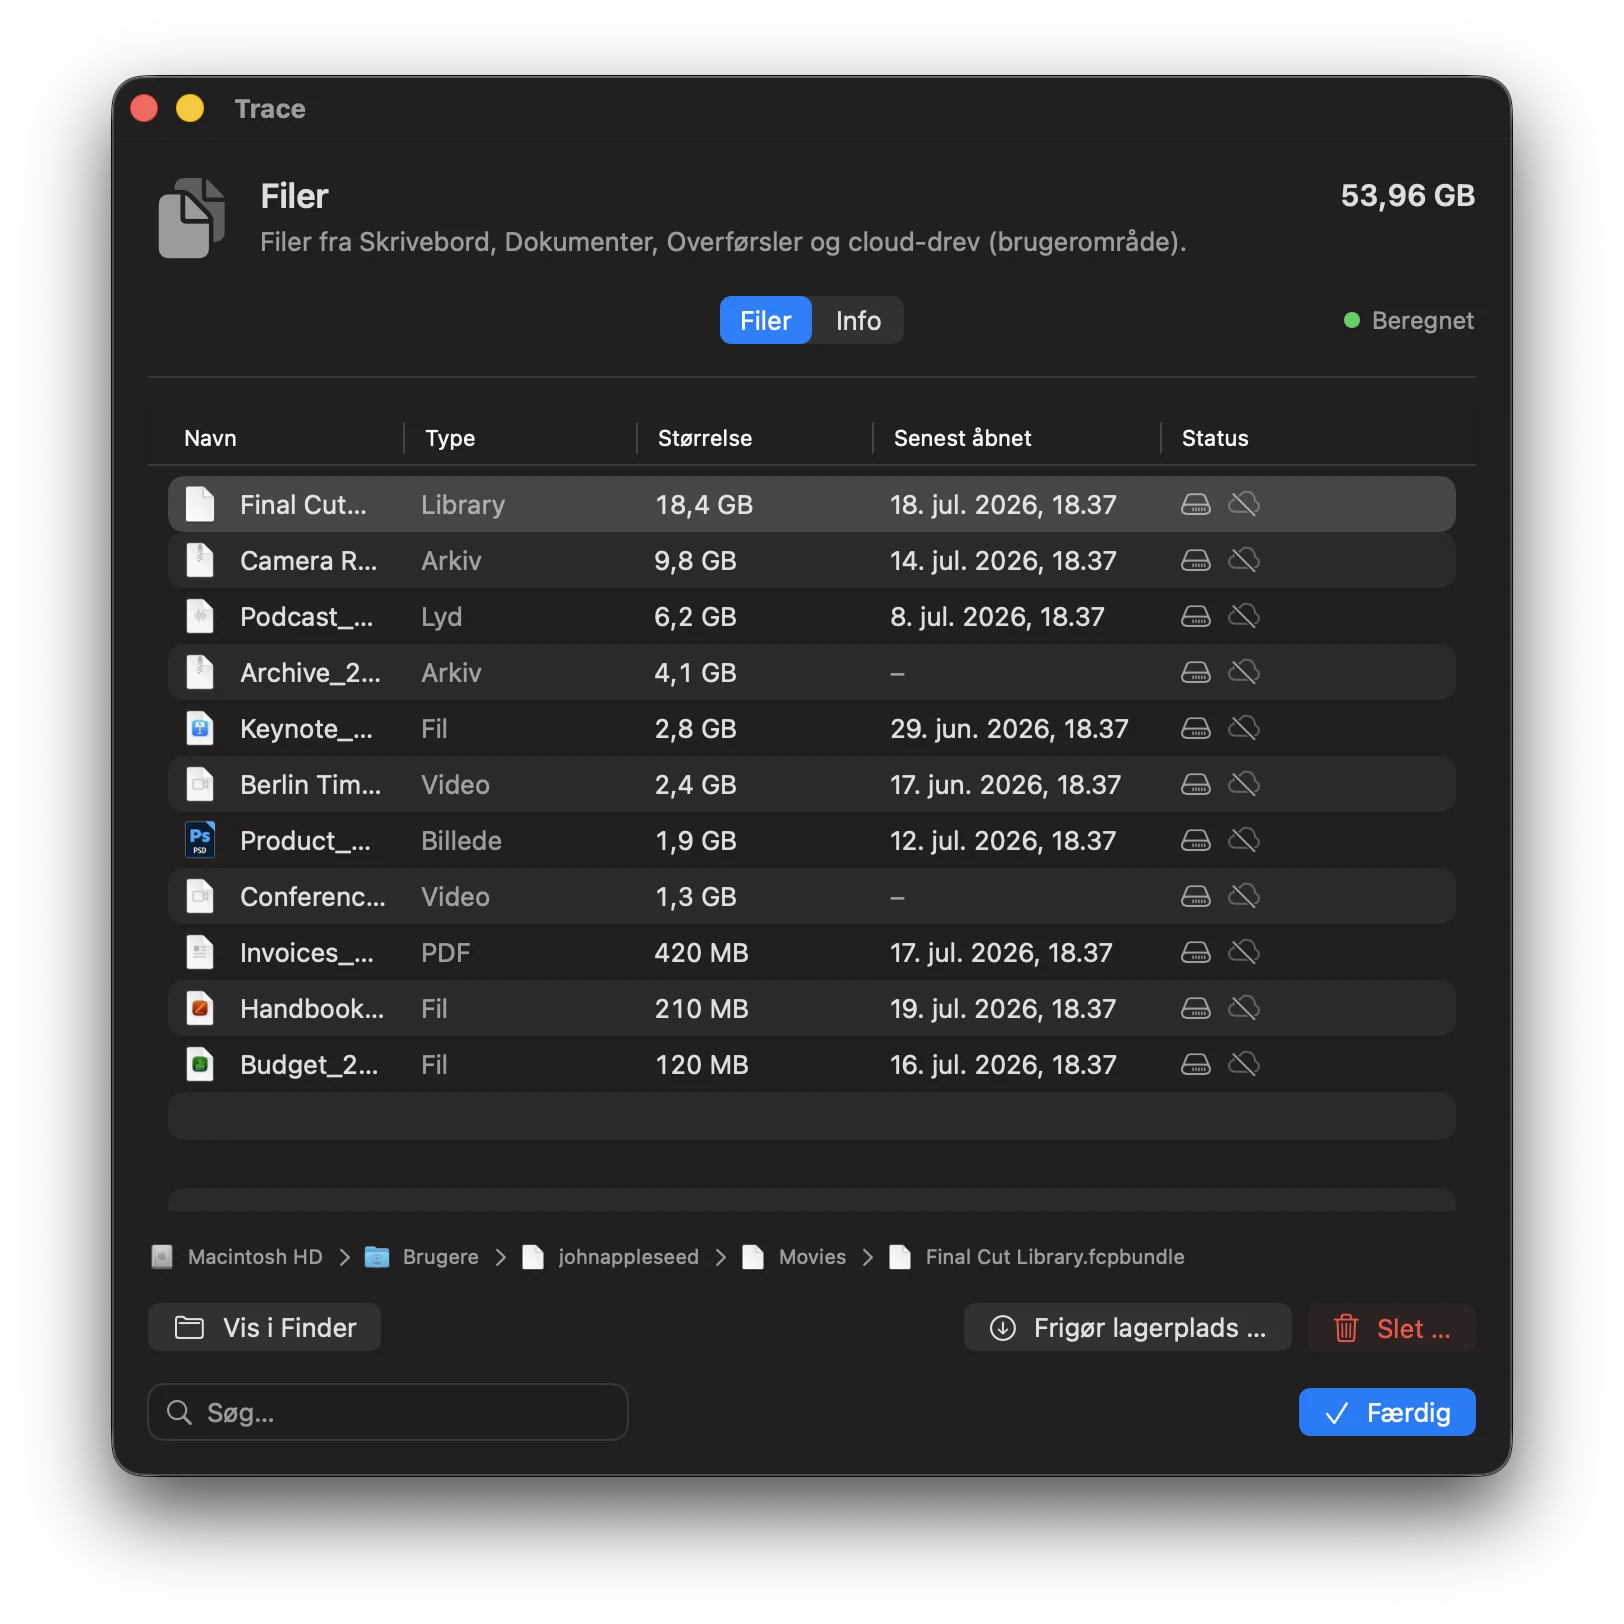Click the 18,4 GB size value
The width and height of the screenshot is (1624, 1624).
[704, 505]
